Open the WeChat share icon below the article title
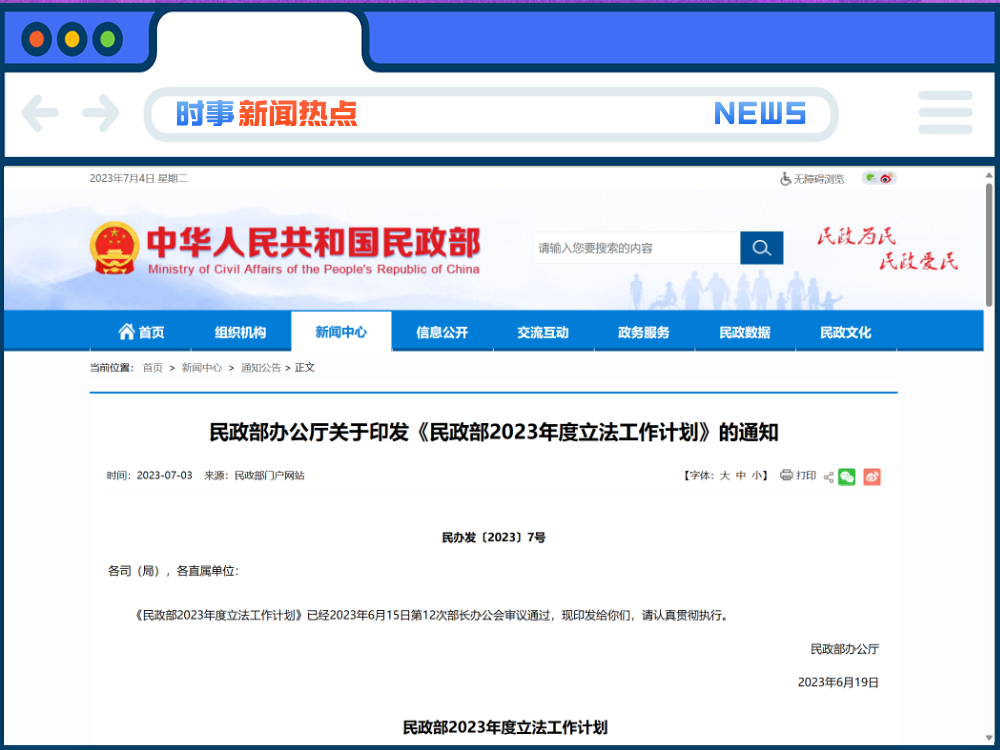1000x750 pixels. click(x=846, y=477)
